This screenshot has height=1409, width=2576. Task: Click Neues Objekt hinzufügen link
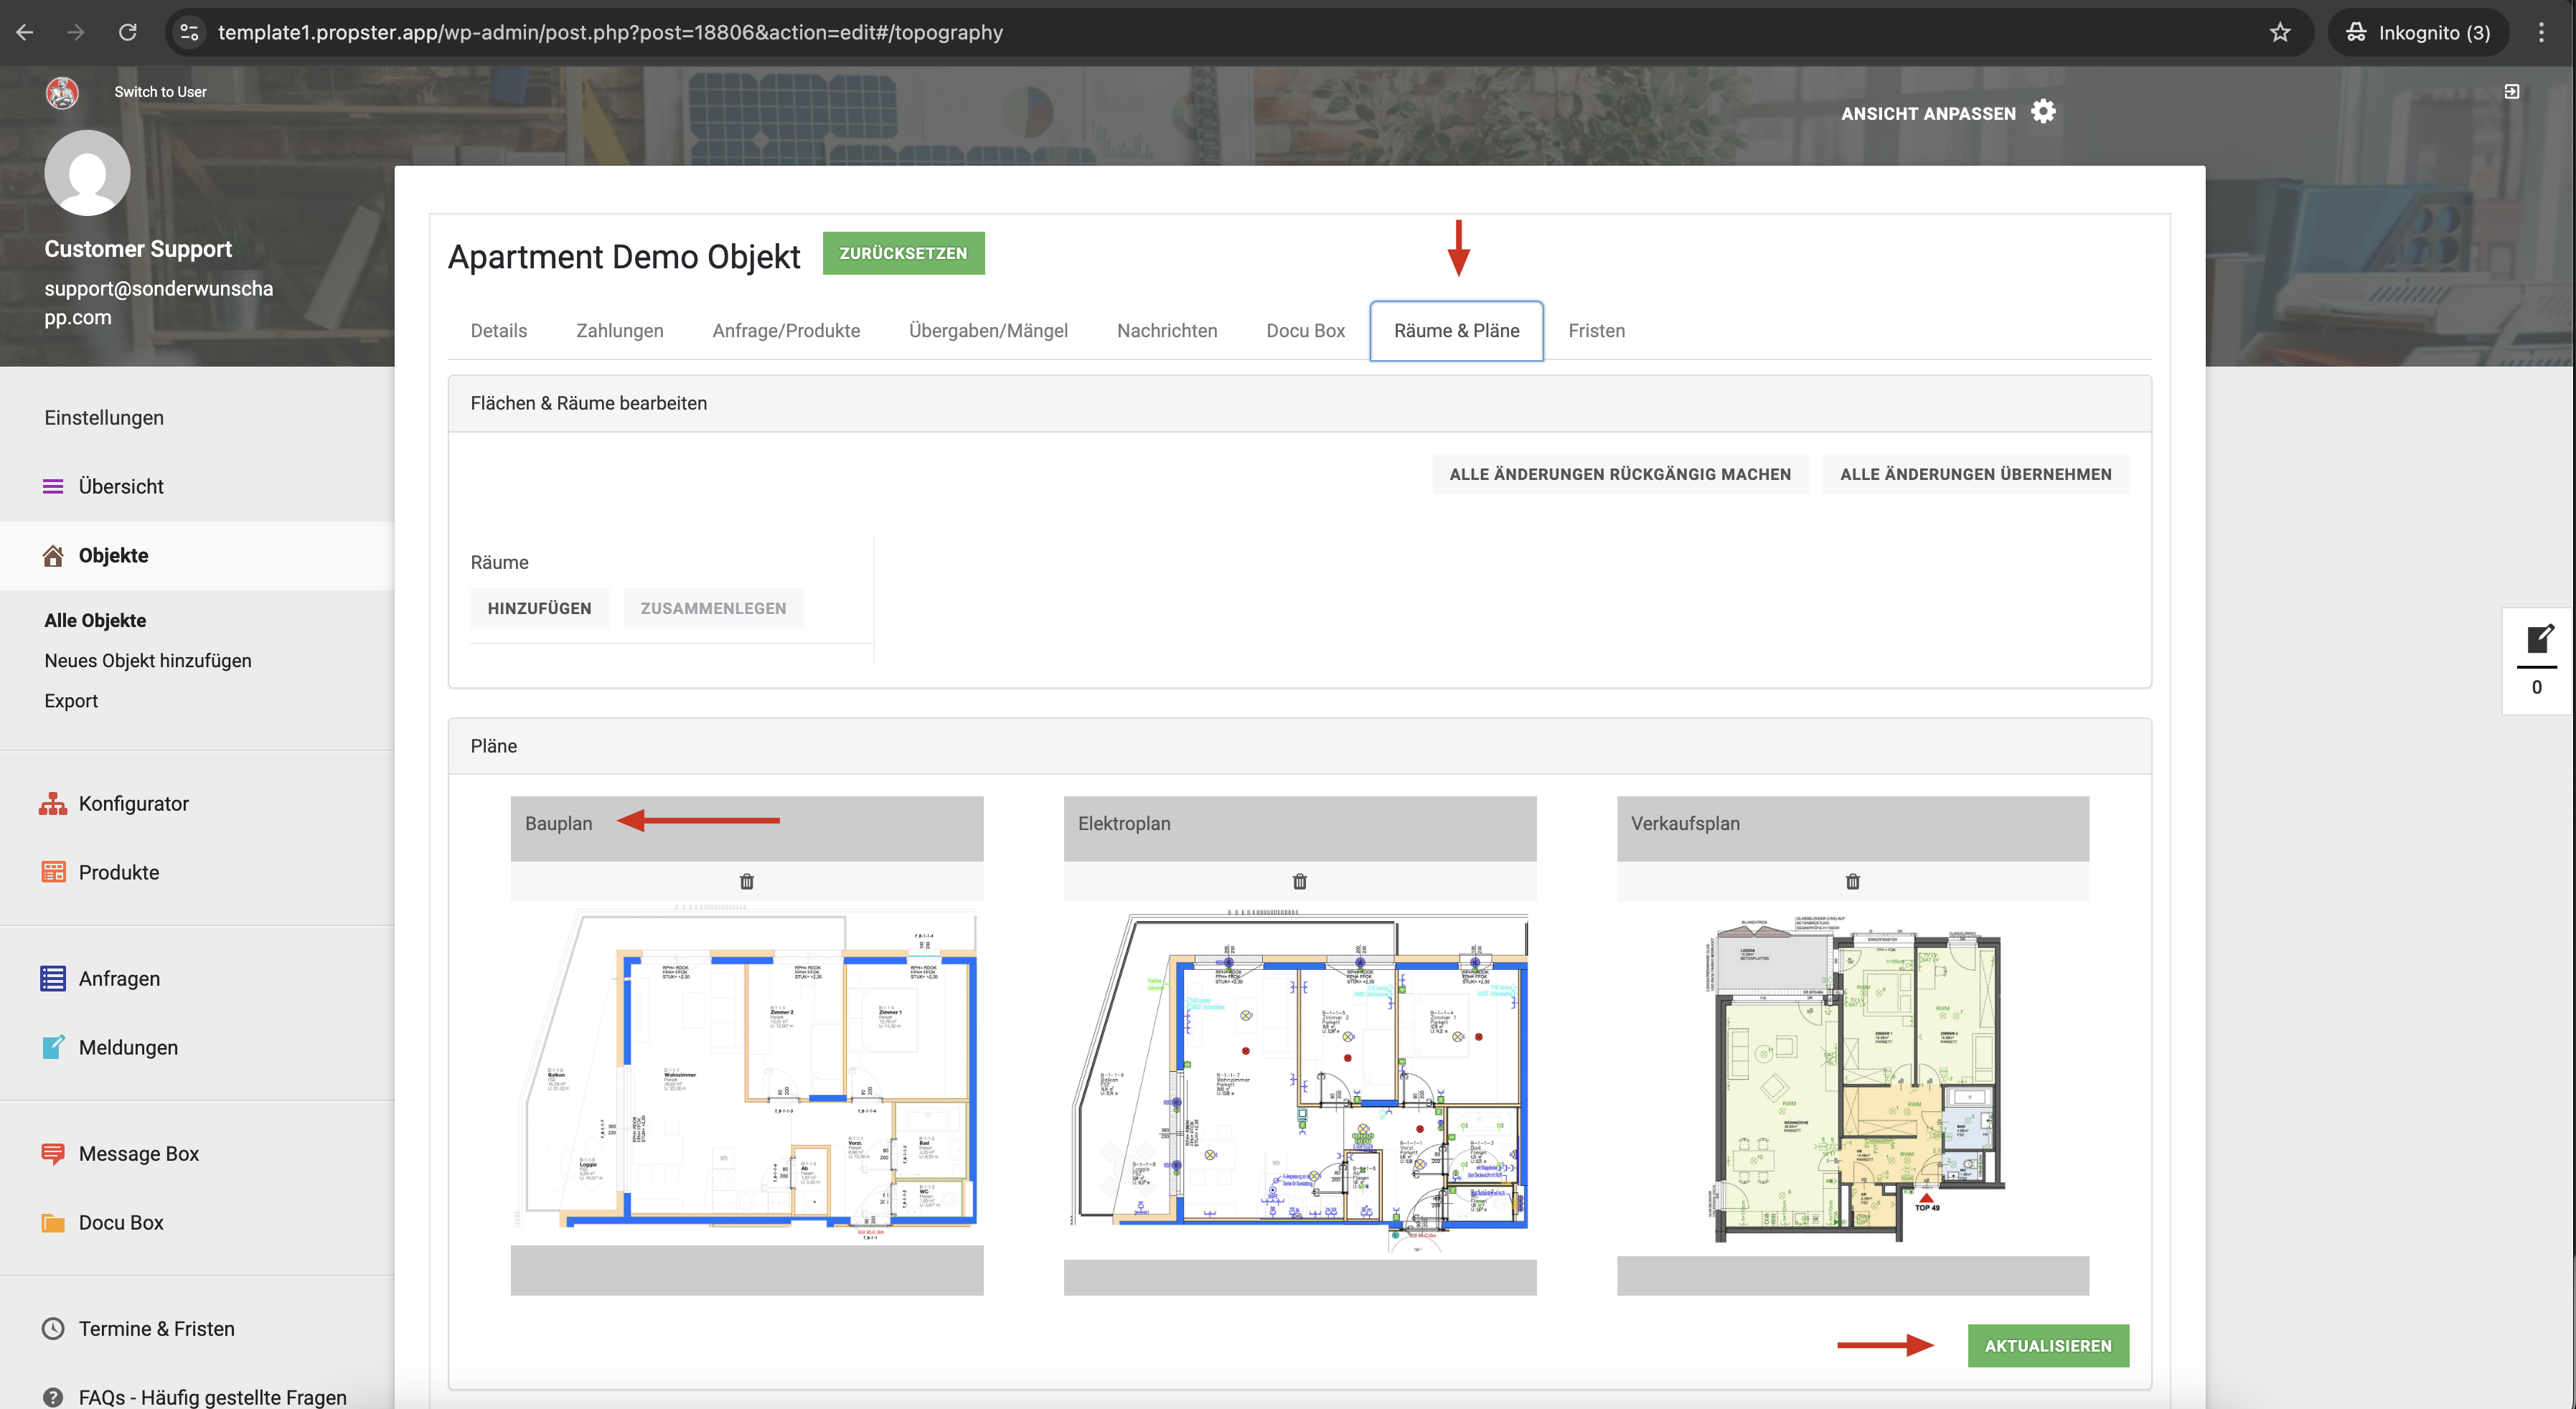(x=147, y=660)
